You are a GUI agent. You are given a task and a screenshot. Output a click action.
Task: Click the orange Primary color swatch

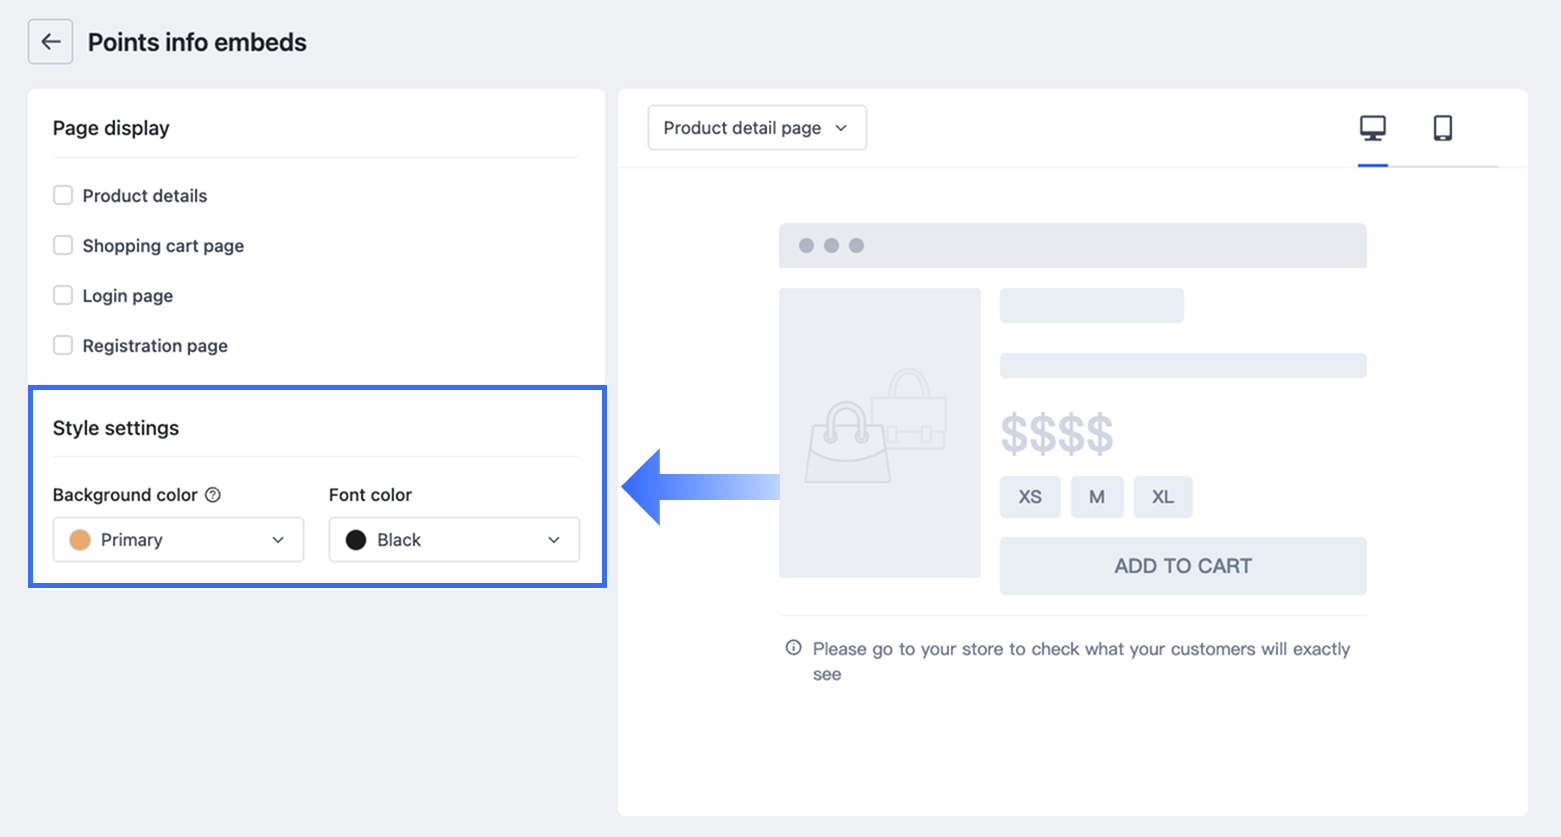point(80,540)
